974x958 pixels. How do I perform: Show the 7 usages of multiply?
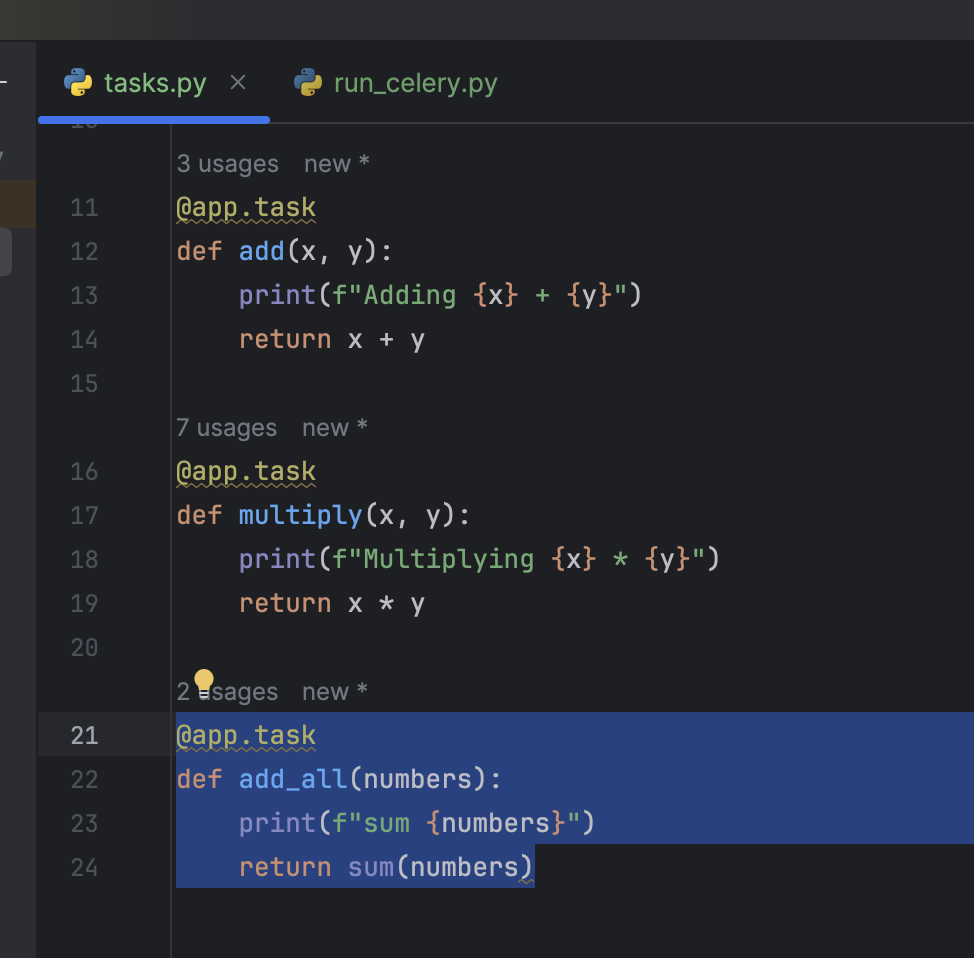(226, 428)
